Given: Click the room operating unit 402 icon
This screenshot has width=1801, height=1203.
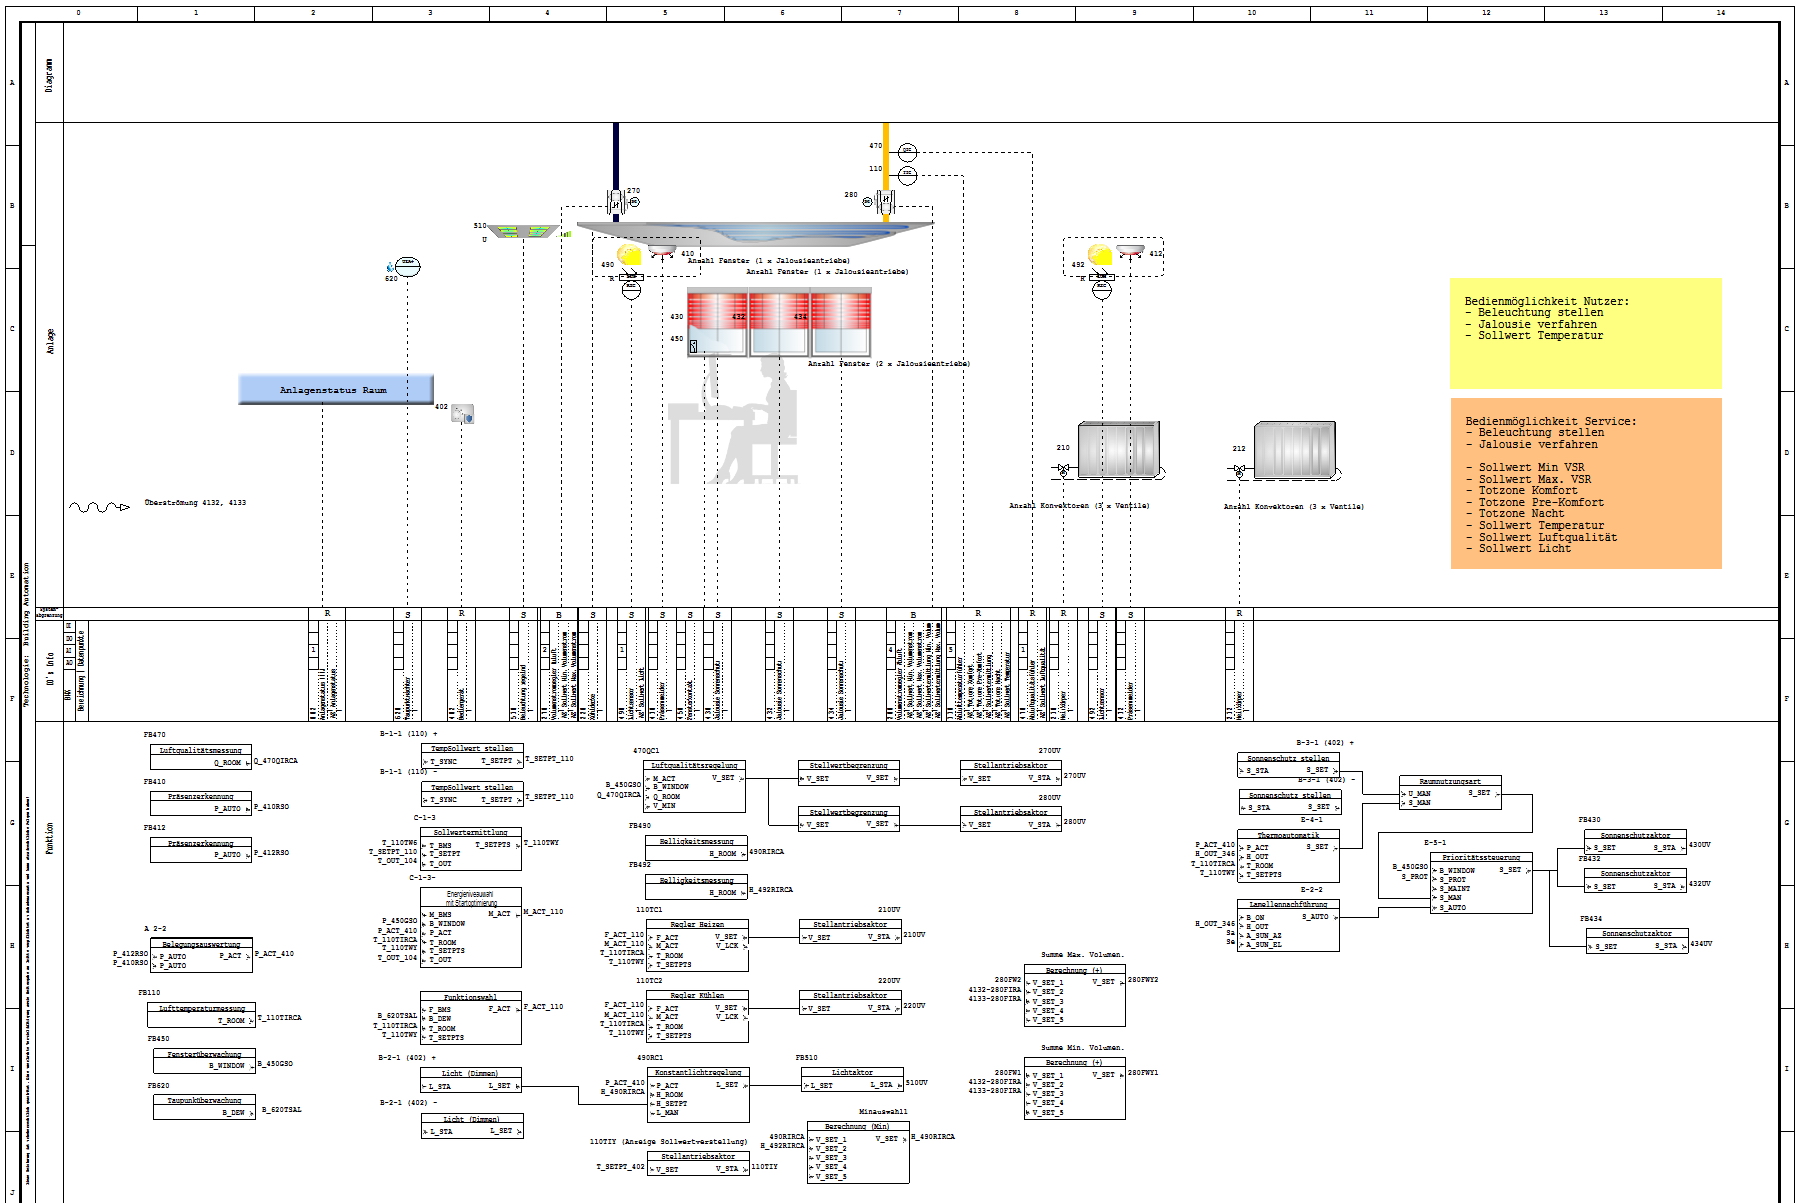Looking at the screenshot, I should [462, 413].
